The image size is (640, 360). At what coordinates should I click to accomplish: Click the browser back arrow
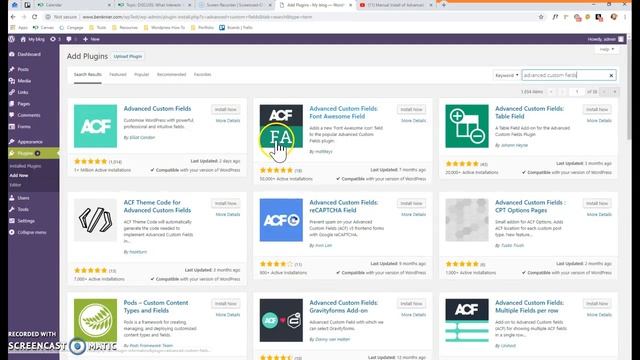click(x=13, y=17)
